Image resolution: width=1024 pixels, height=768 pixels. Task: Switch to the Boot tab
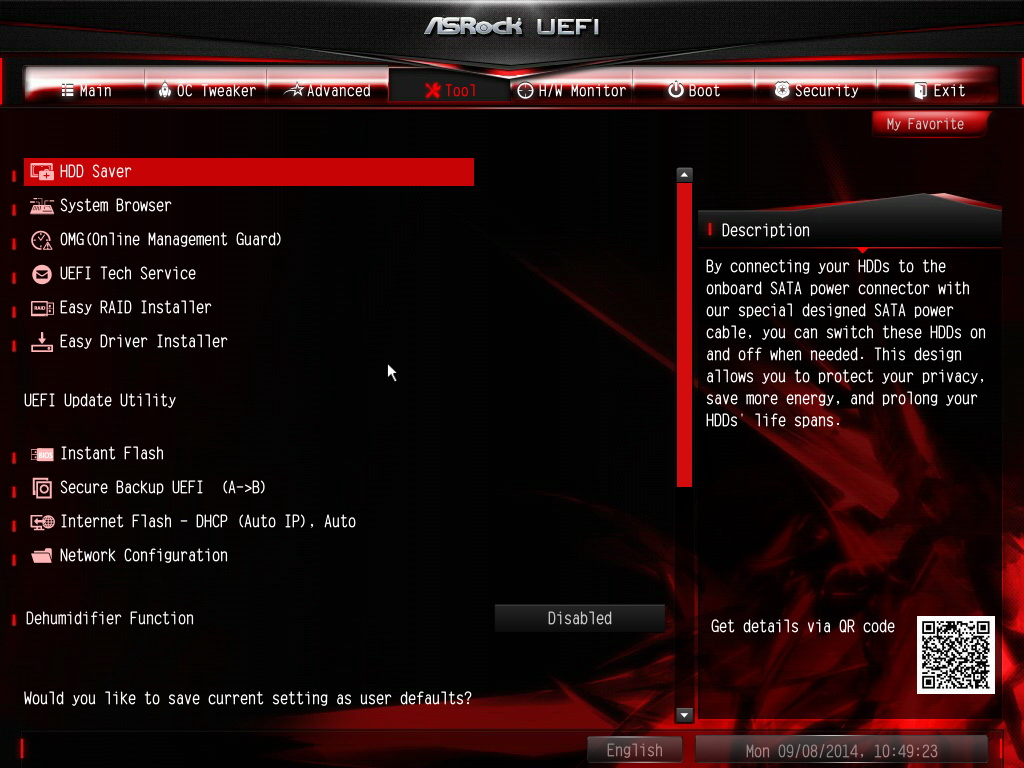(694, 87)
